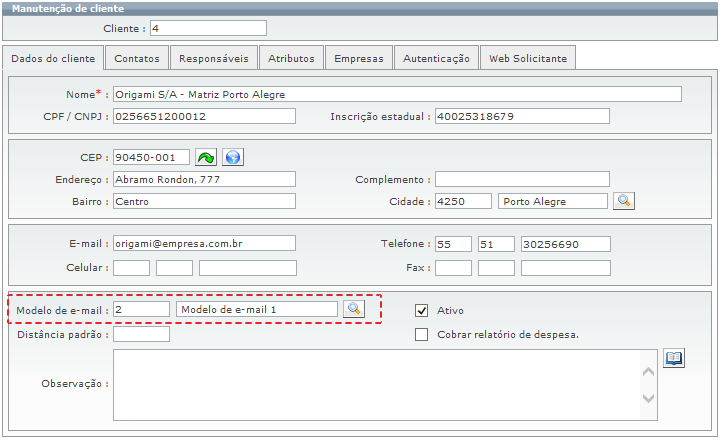This screenshot has height=440, width=721.
Task: Focus the E-mail input field
Action: [204, 243]
